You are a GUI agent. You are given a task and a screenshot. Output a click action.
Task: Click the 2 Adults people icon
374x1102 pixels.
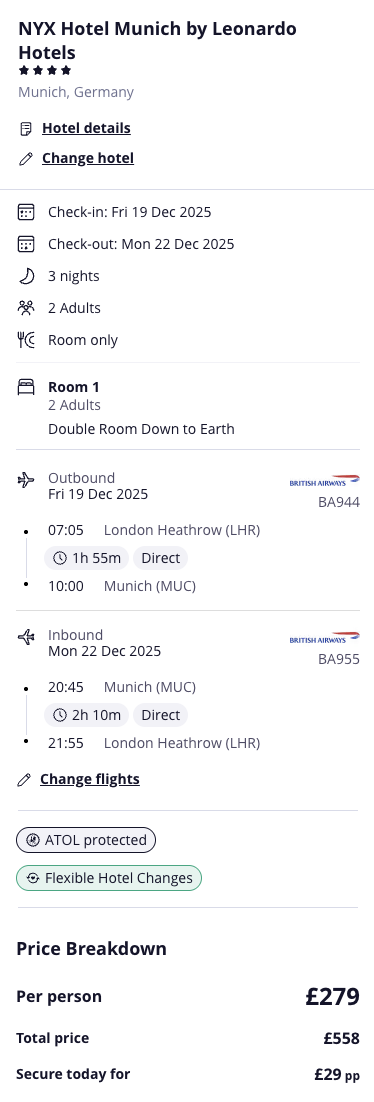click(26, 308)
